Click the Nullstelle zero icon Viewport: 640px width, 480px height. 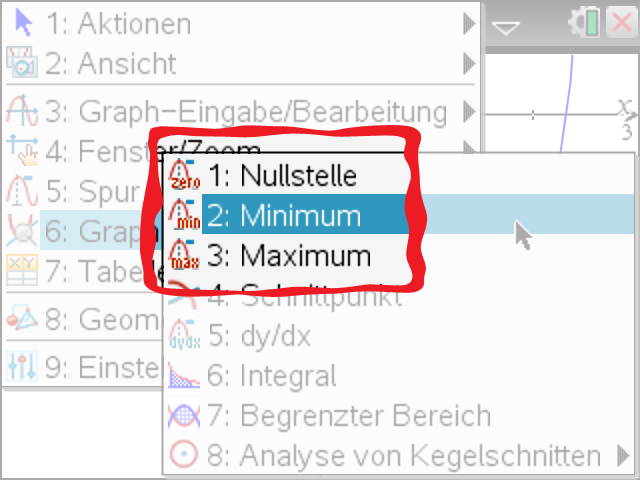point(185,175)
